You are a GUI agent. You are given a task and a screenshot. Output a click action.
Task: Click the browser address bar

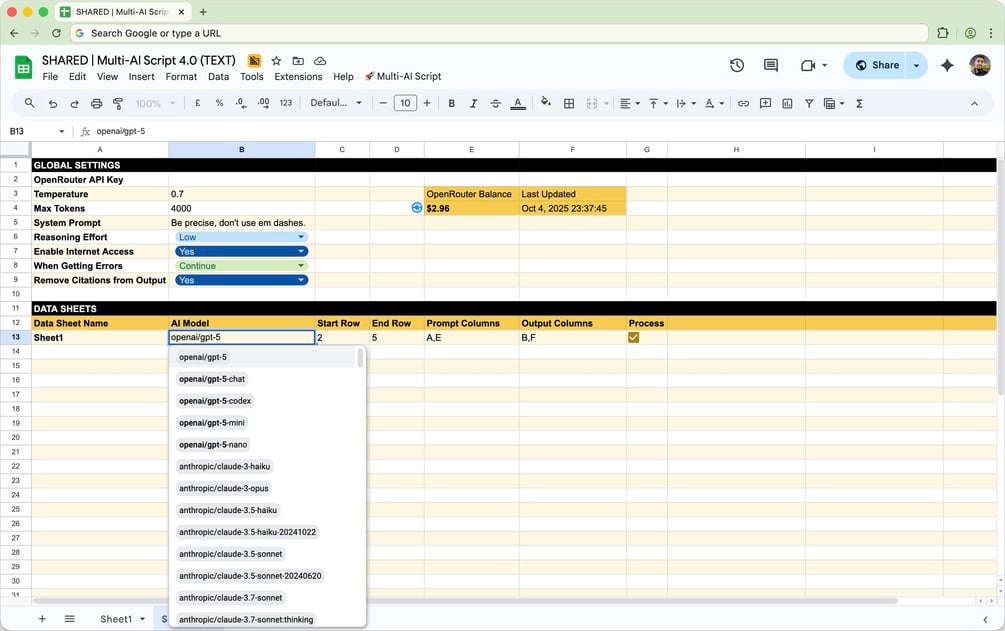click(x=499, y=33)
